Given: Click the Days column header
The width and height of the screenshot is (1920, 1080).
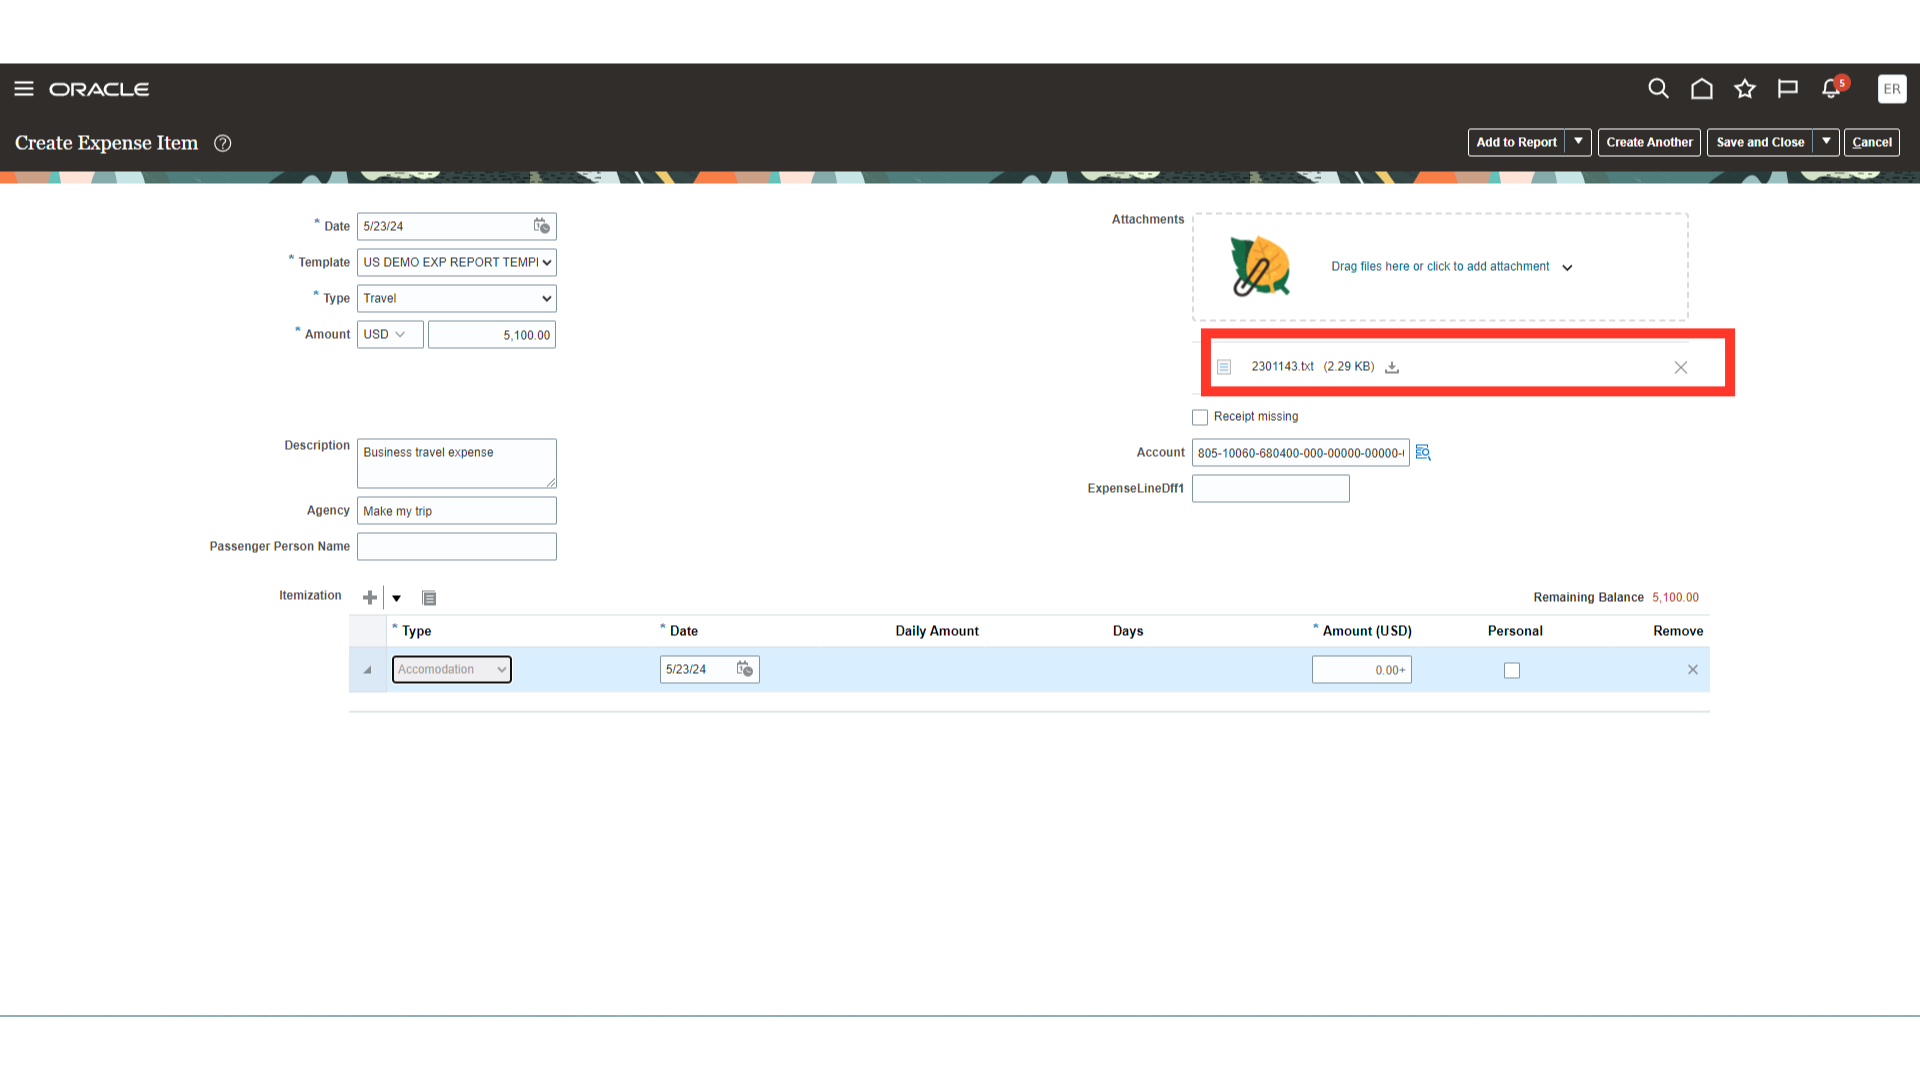Looking at the screenshot, I should [x=1128, y=631].
